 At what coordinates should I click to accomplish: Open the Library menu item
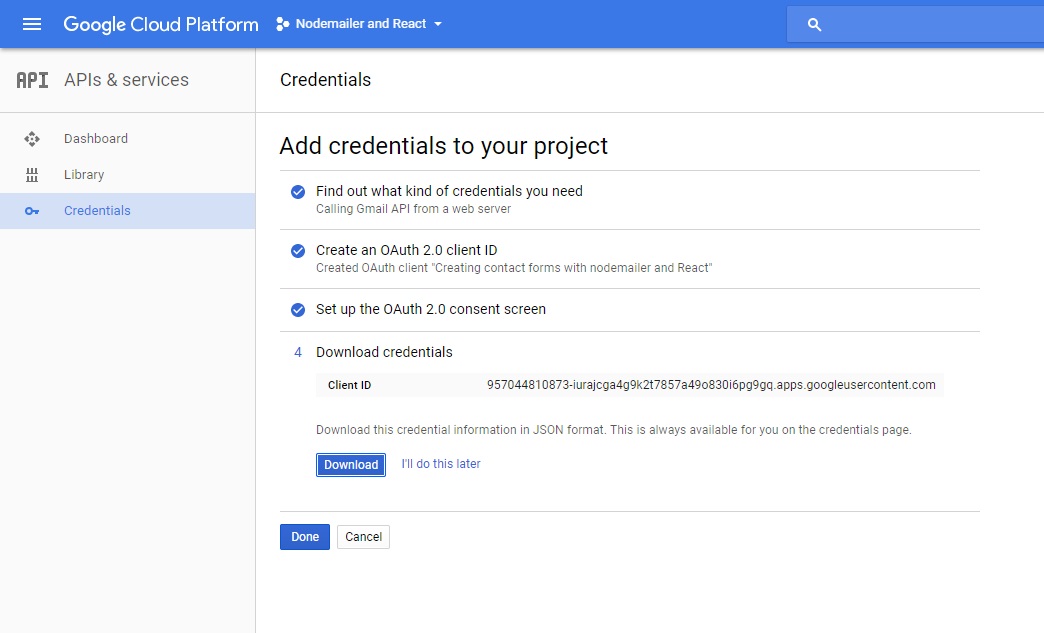coord(84,175)
